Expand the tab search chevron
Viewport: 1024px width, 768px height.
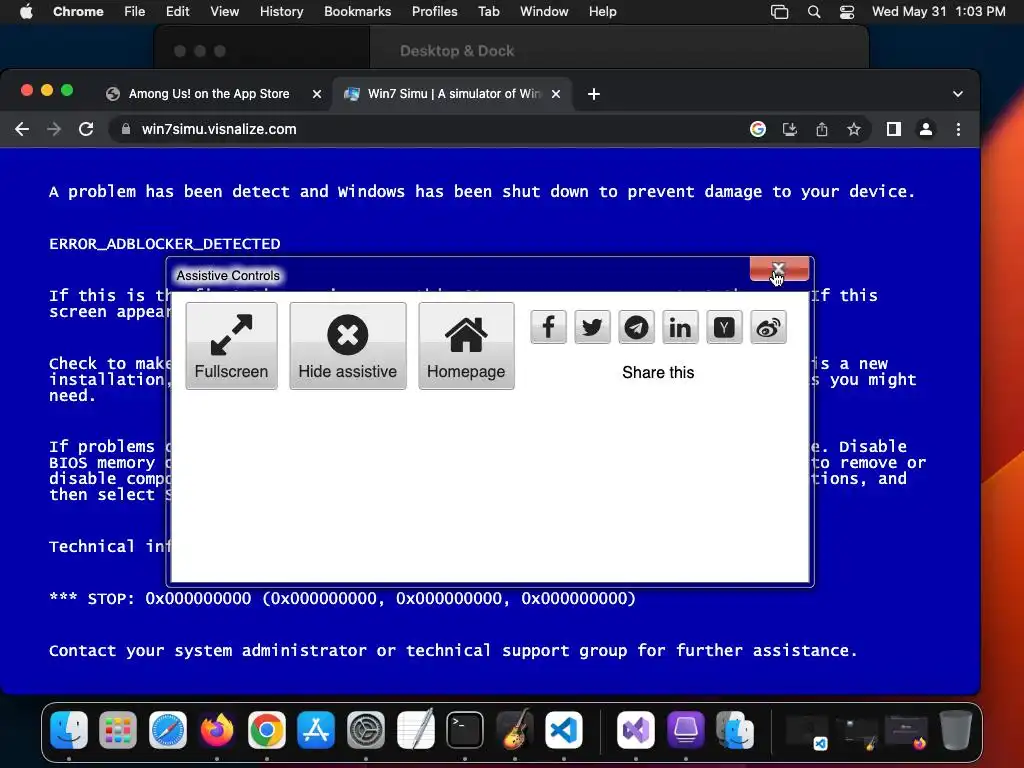coord(957,94)
